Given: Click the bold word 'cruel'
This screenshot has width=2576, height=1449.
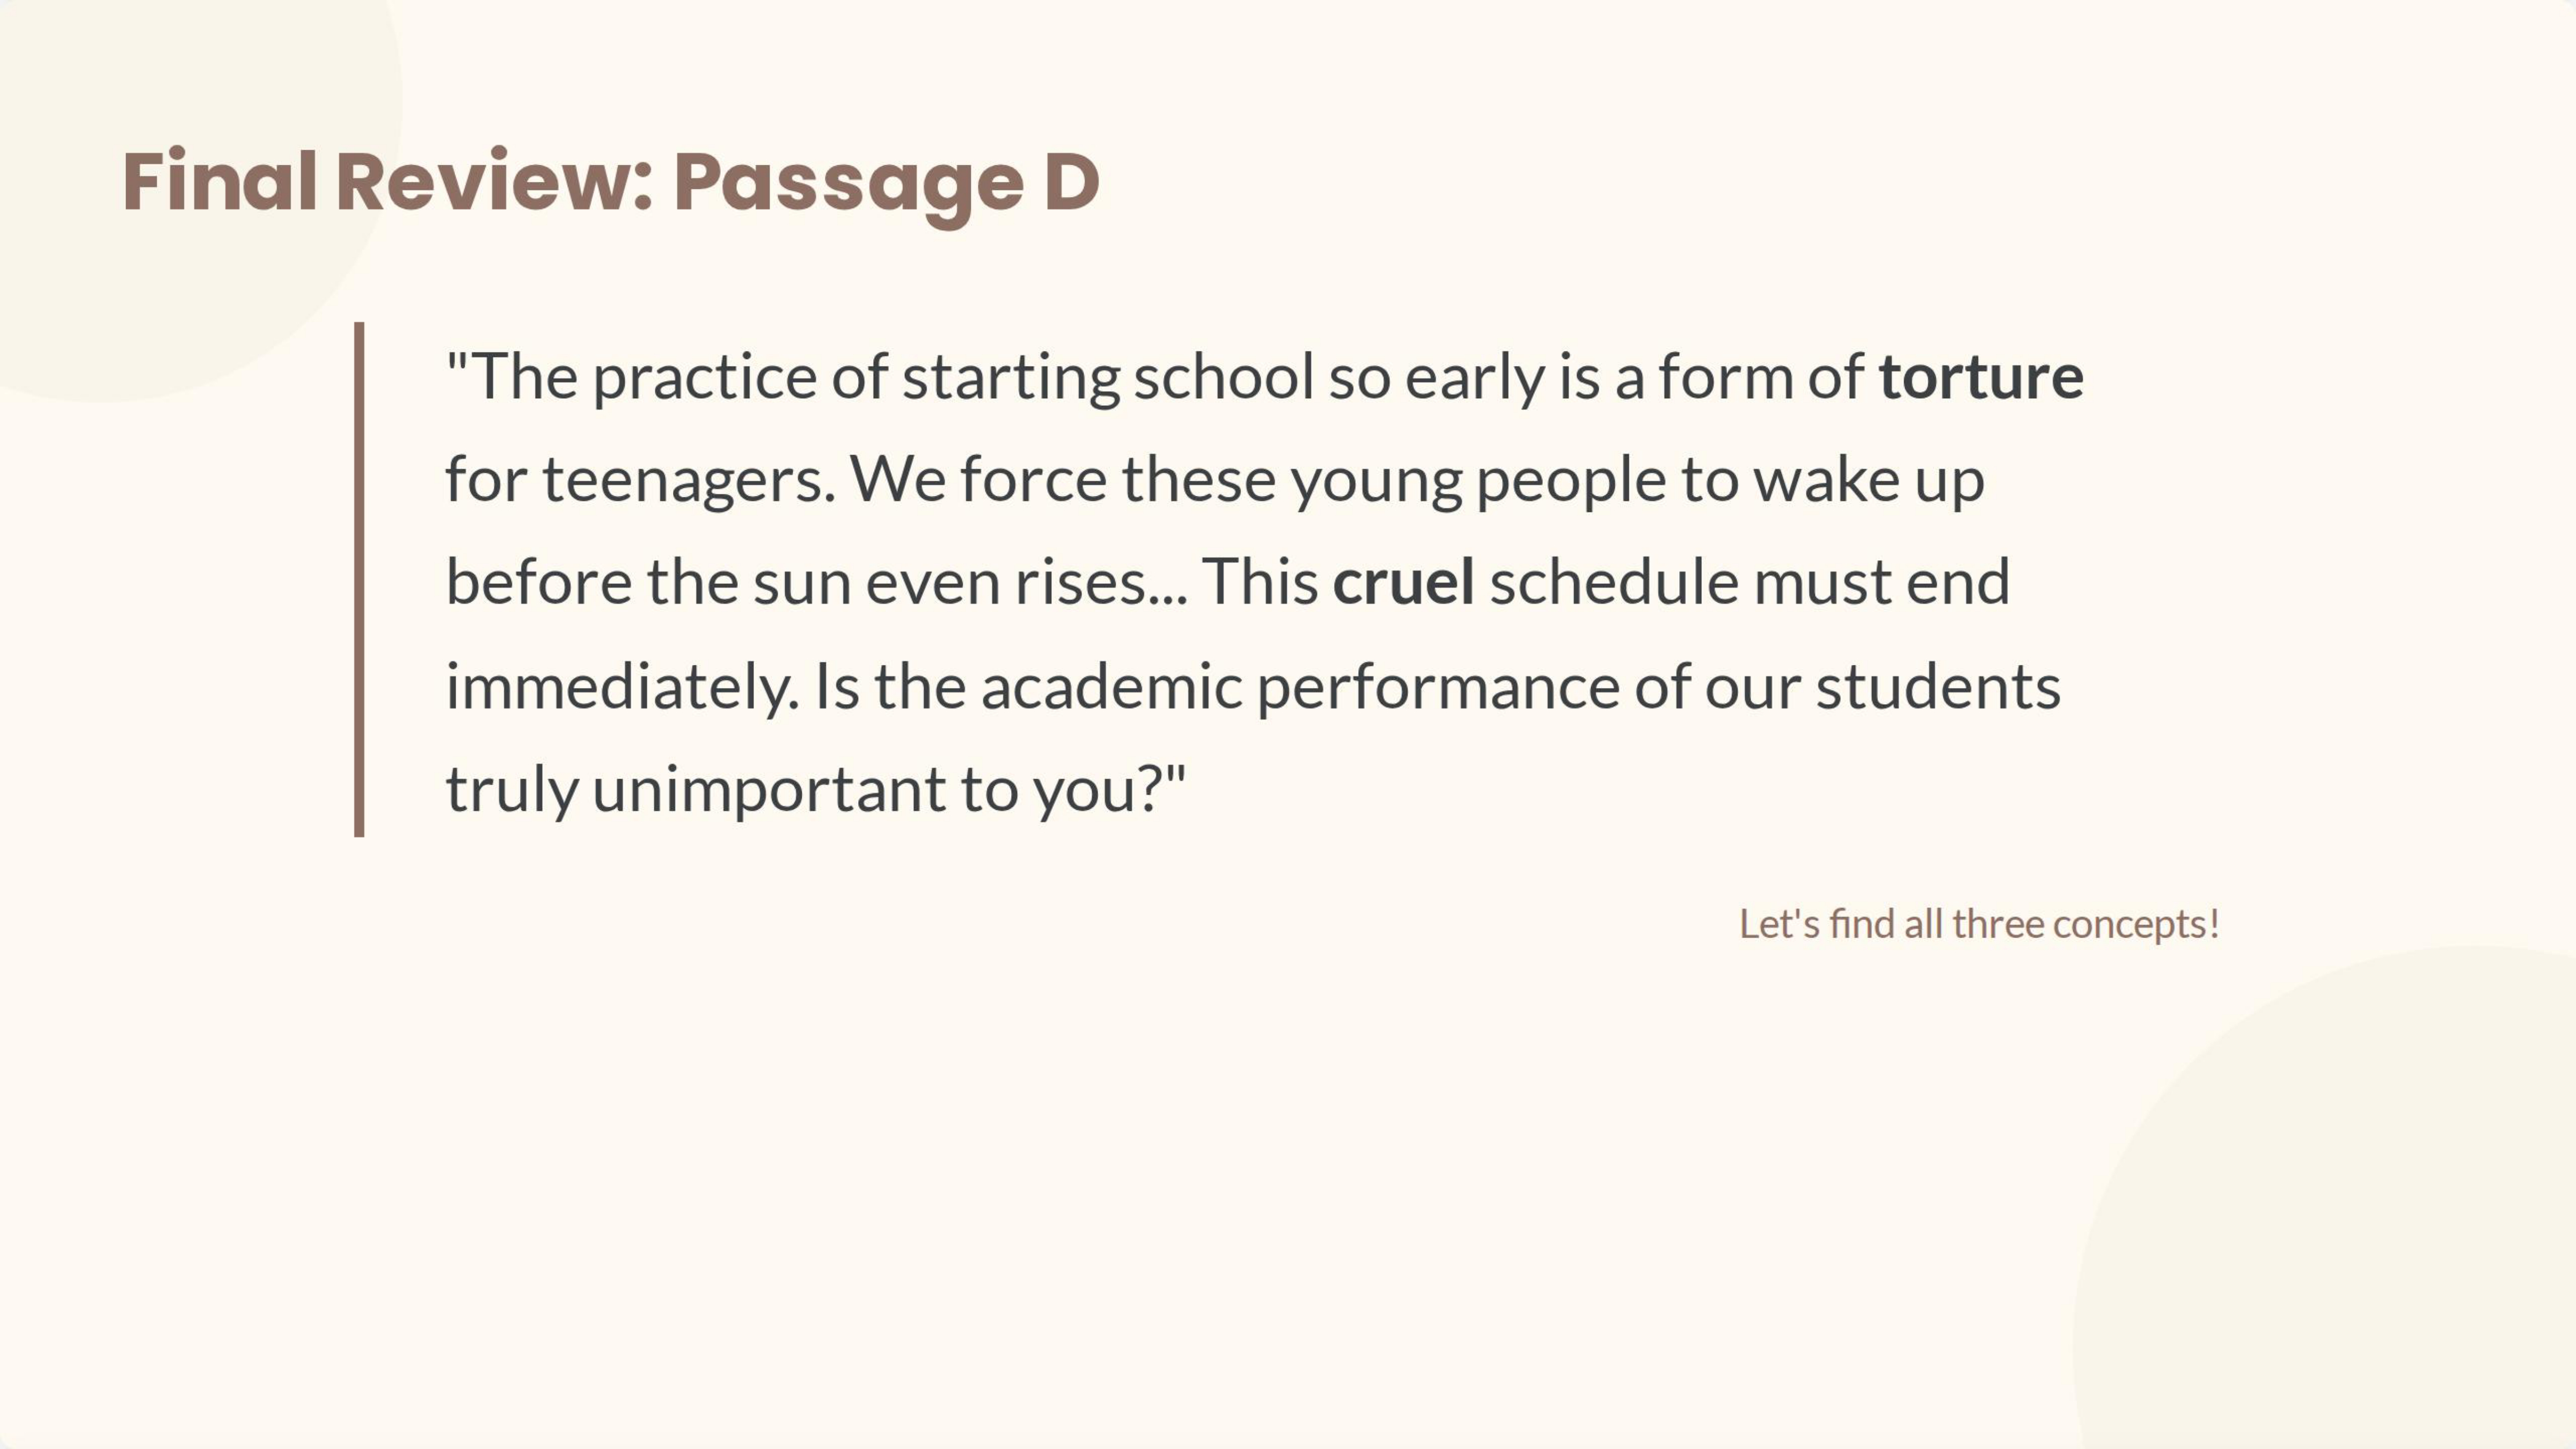Looking at the screenshot, I should click(x=1403, y=583).
